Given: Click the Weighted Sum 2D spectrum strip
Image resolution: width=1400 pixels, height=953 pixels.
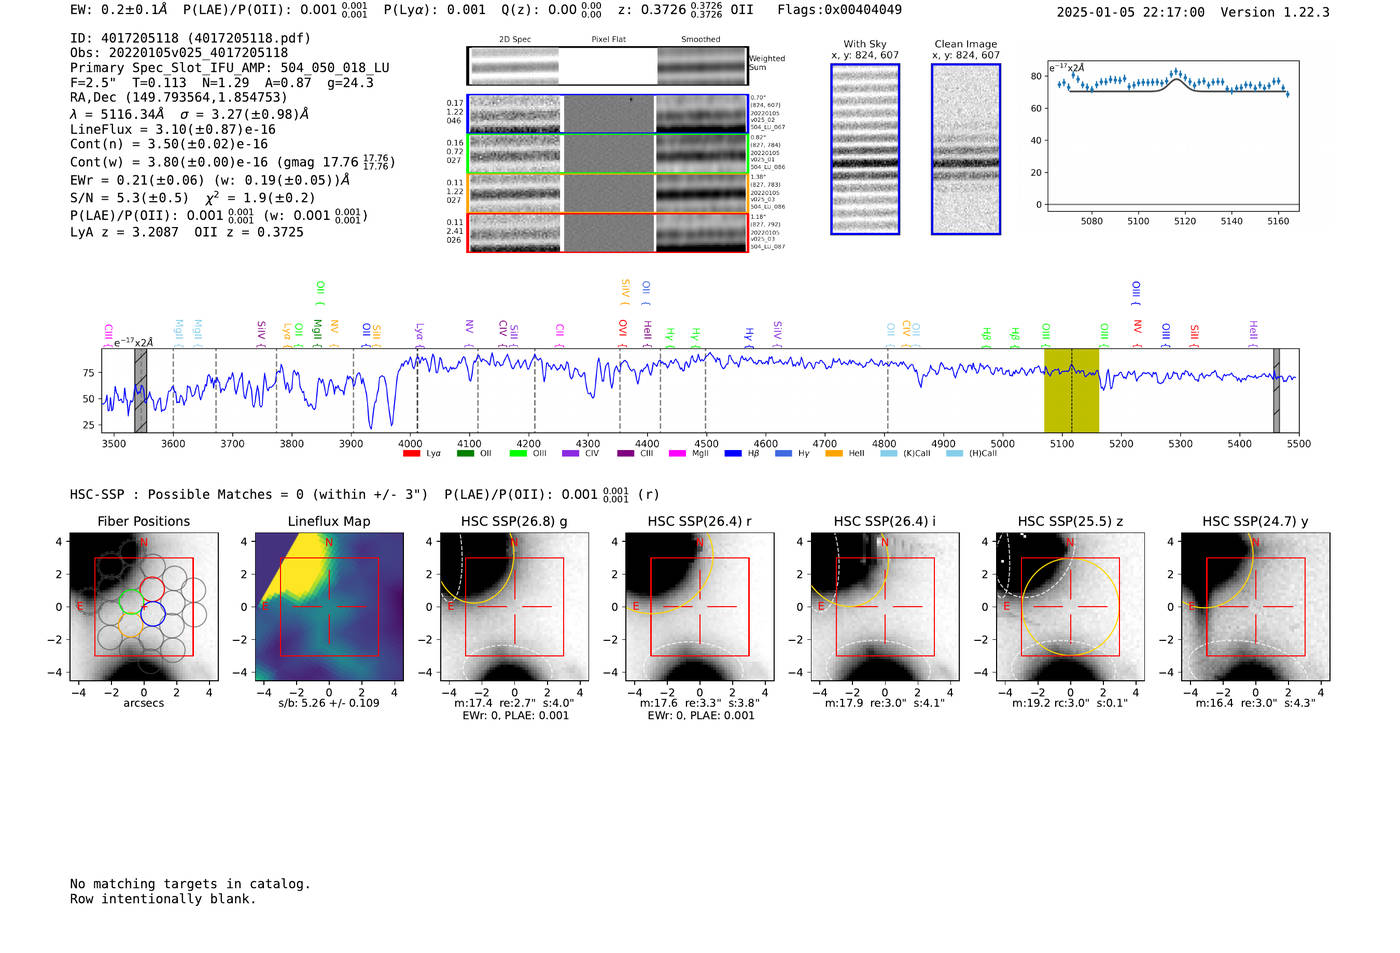Looking at the screenshot, I should click(607, 66).
